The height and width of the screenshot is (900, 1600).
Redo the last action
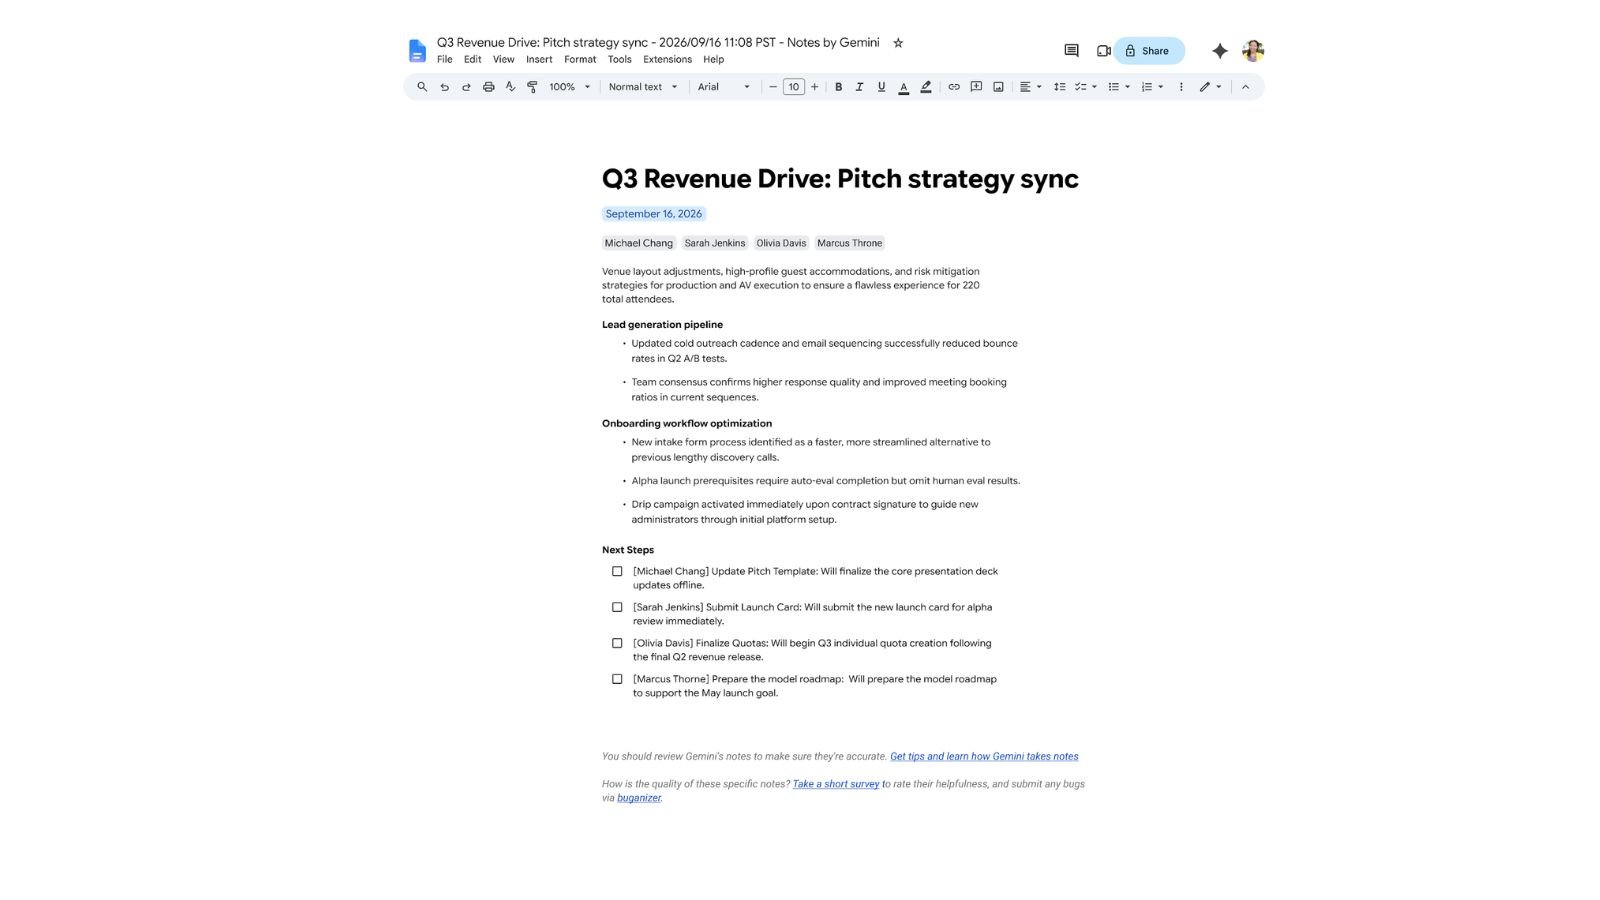466,87
